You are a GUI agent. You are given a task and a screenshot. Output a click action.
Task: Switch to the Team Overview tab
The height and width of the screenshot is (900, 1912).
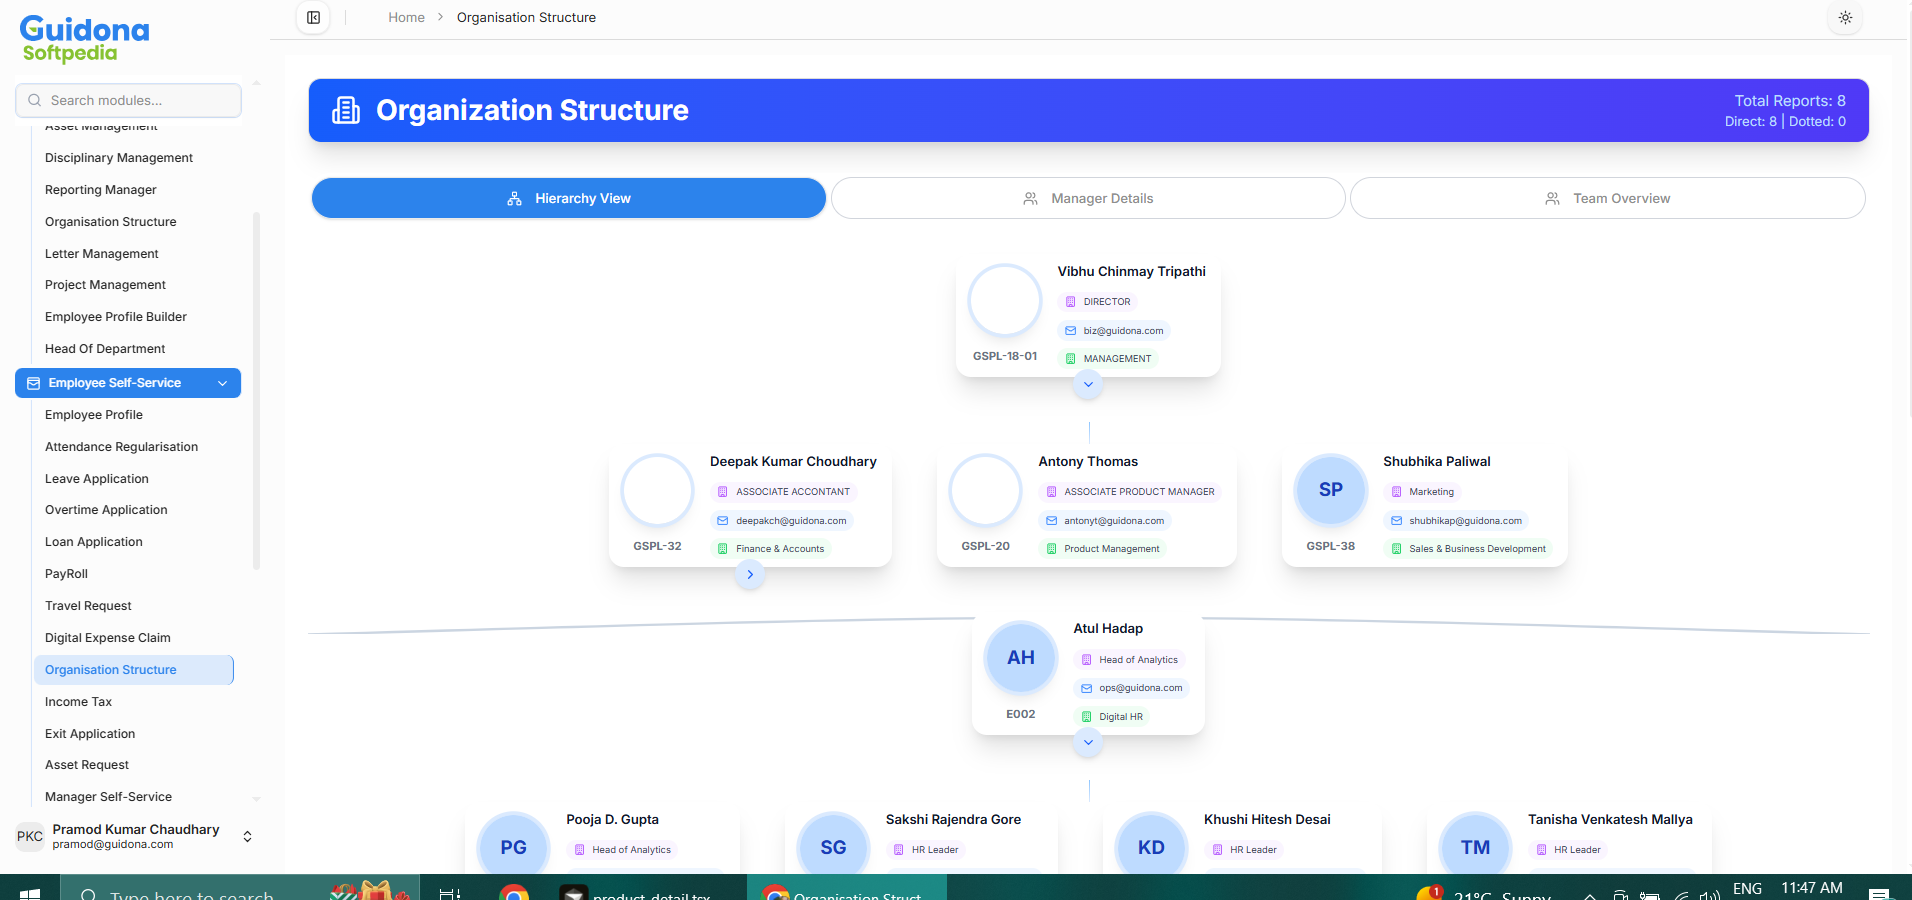[1607, 198]
